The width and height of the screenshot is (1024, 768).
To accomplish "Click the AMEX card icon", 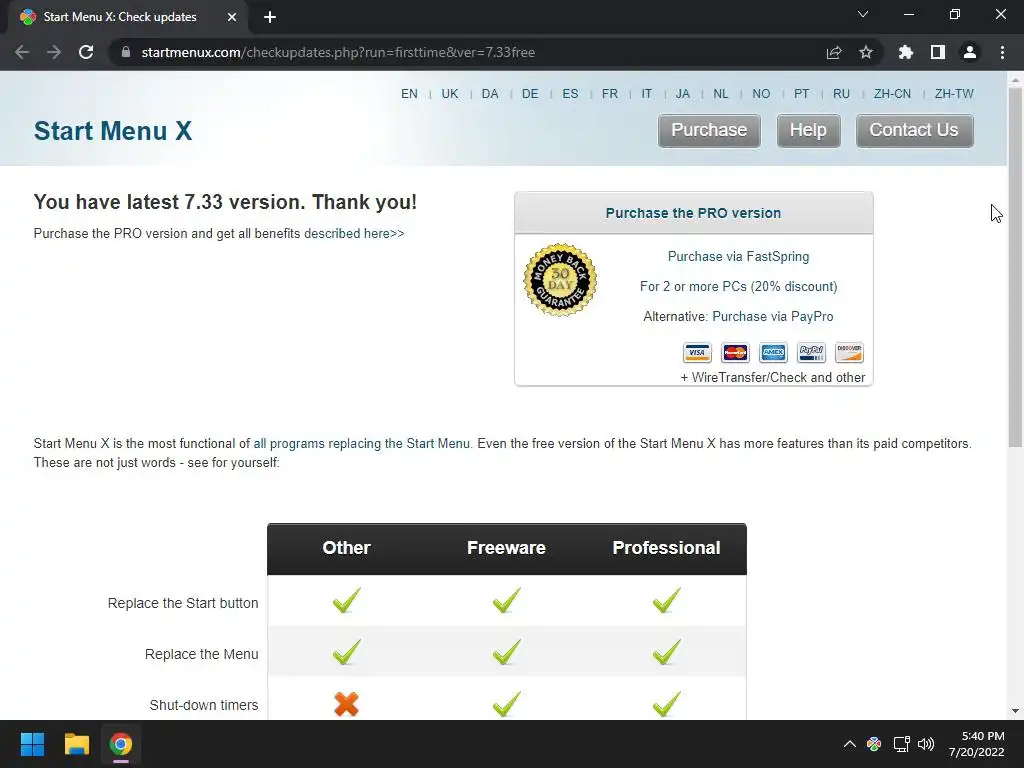I will click(x=773, y=353).
